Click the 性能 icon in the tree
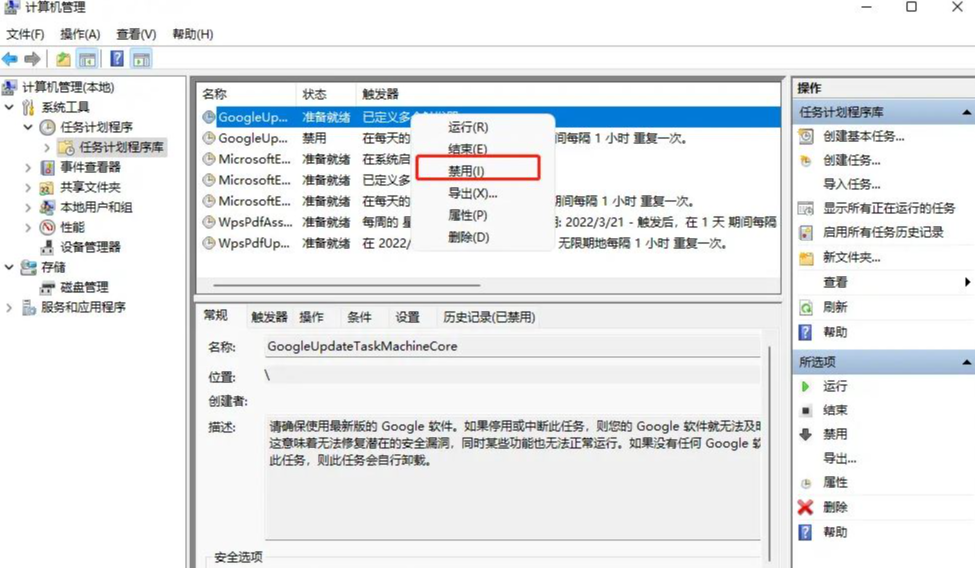 click(47, 227)
